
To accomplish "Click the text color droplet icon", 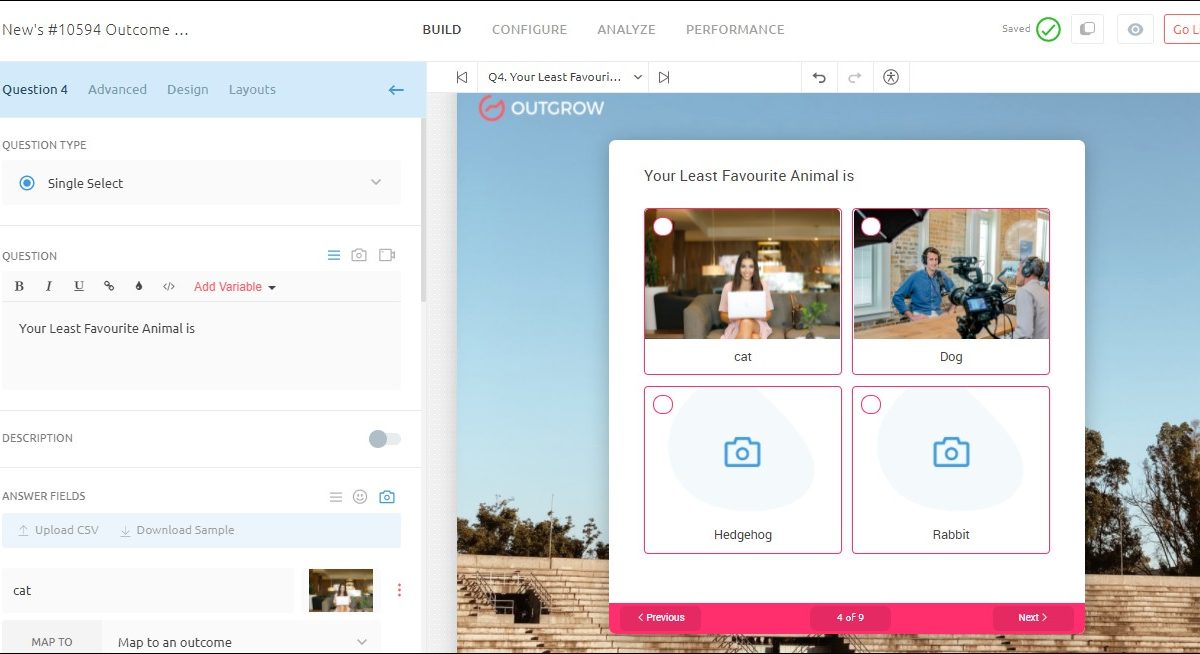I will pyautogui.click(x=138, y=287).
